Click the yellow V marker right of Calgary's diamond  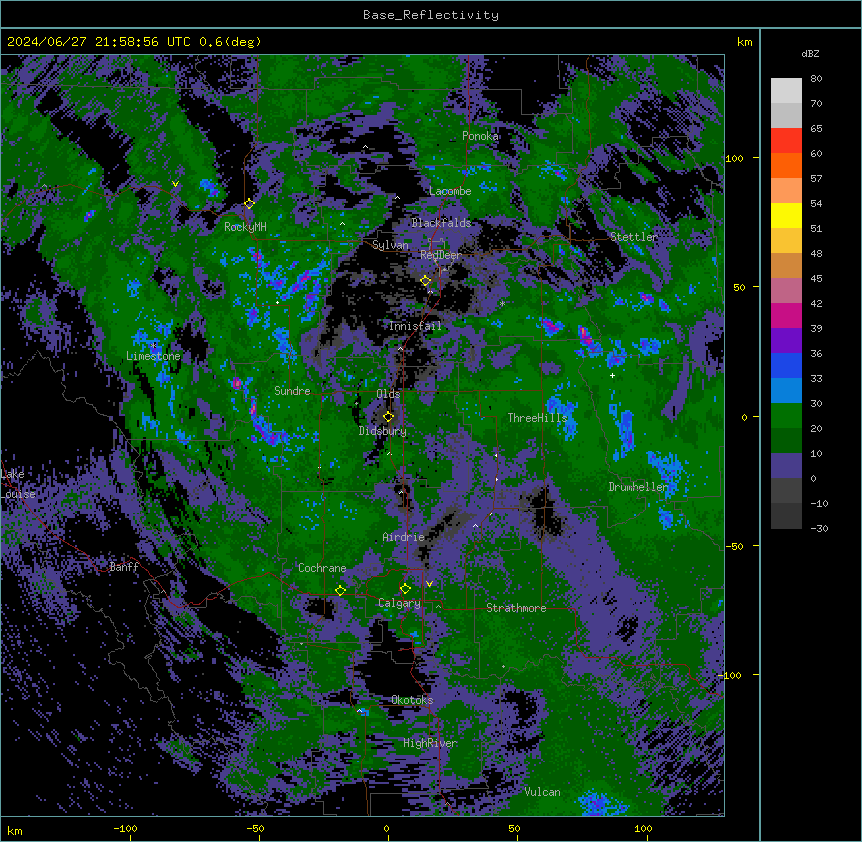(429, 584)
